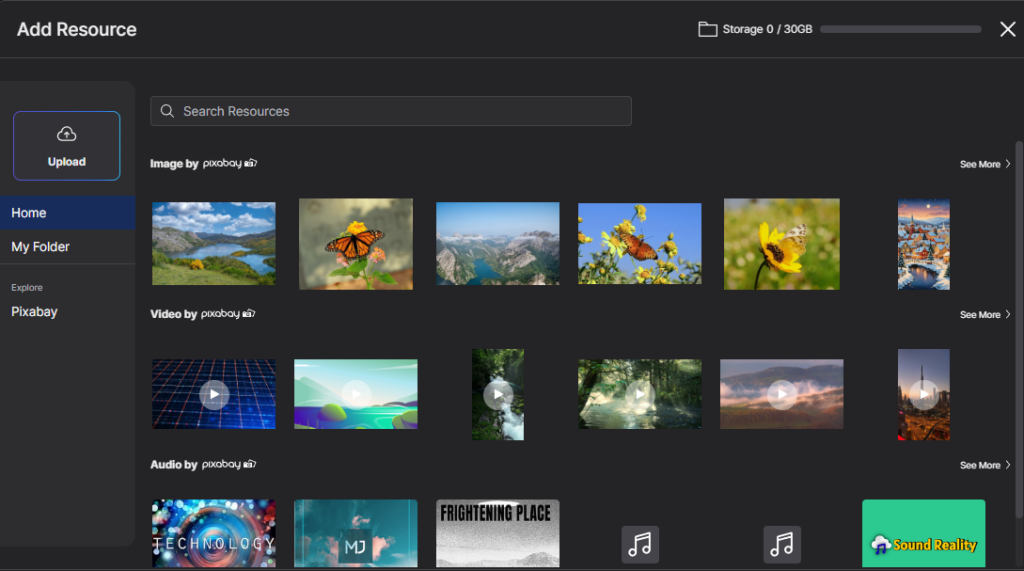Play the city skyline tower video

[923, 395]
